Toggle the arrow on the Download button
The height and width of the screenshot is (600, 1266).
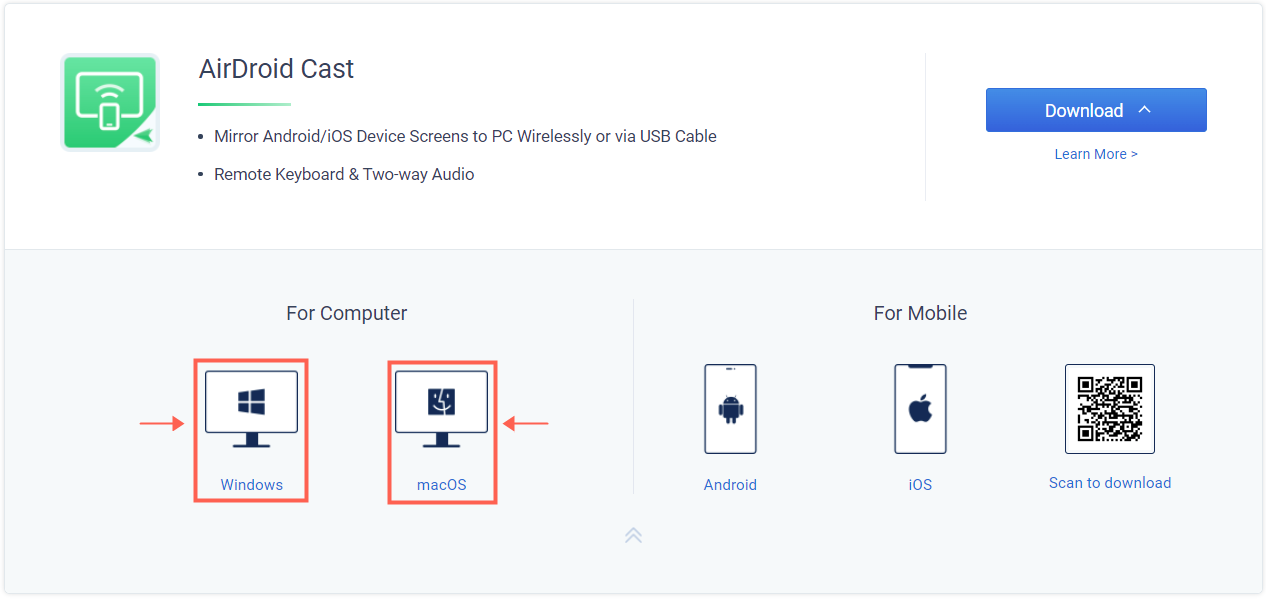(1145, 109)
